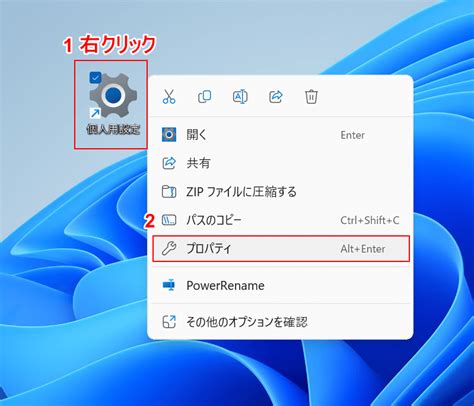Click the 個人用設定 label under the icon
474x406 pixels.
point(113,129)
